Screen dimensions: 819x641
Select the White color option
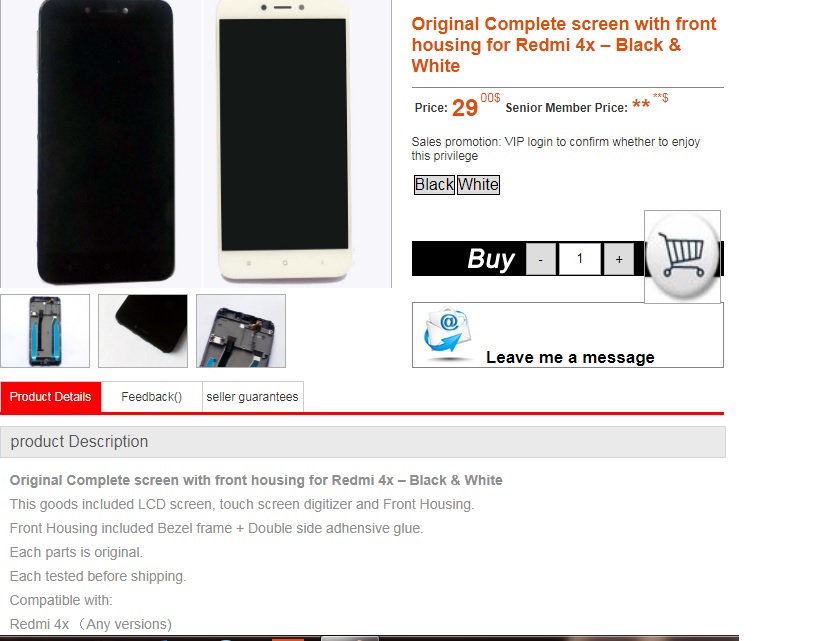pyautogui.click(x=478, y=184)
